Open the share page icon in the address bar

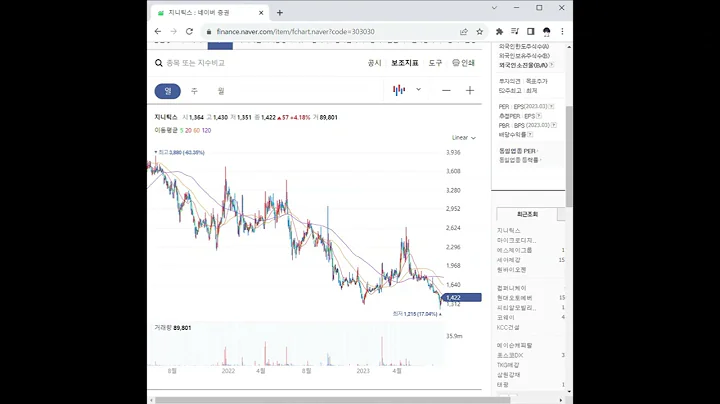point(464,32)
